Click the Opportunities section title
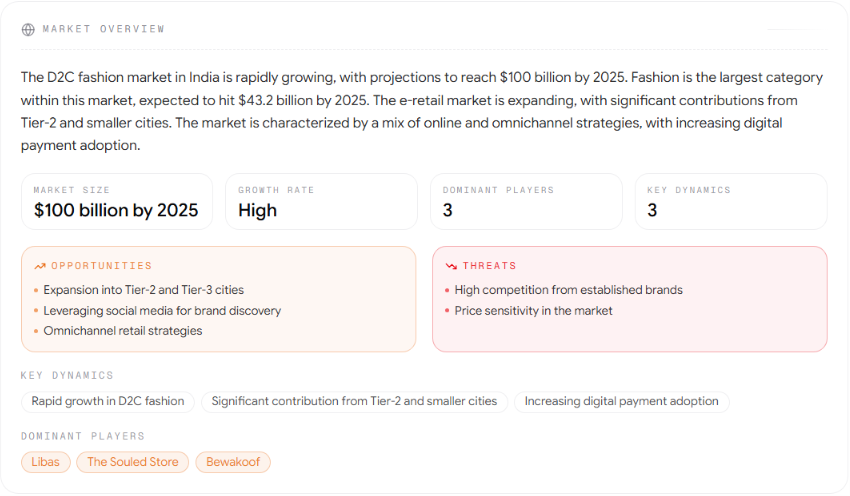Viewport: 850px width, 496px height. coord(102,266)
